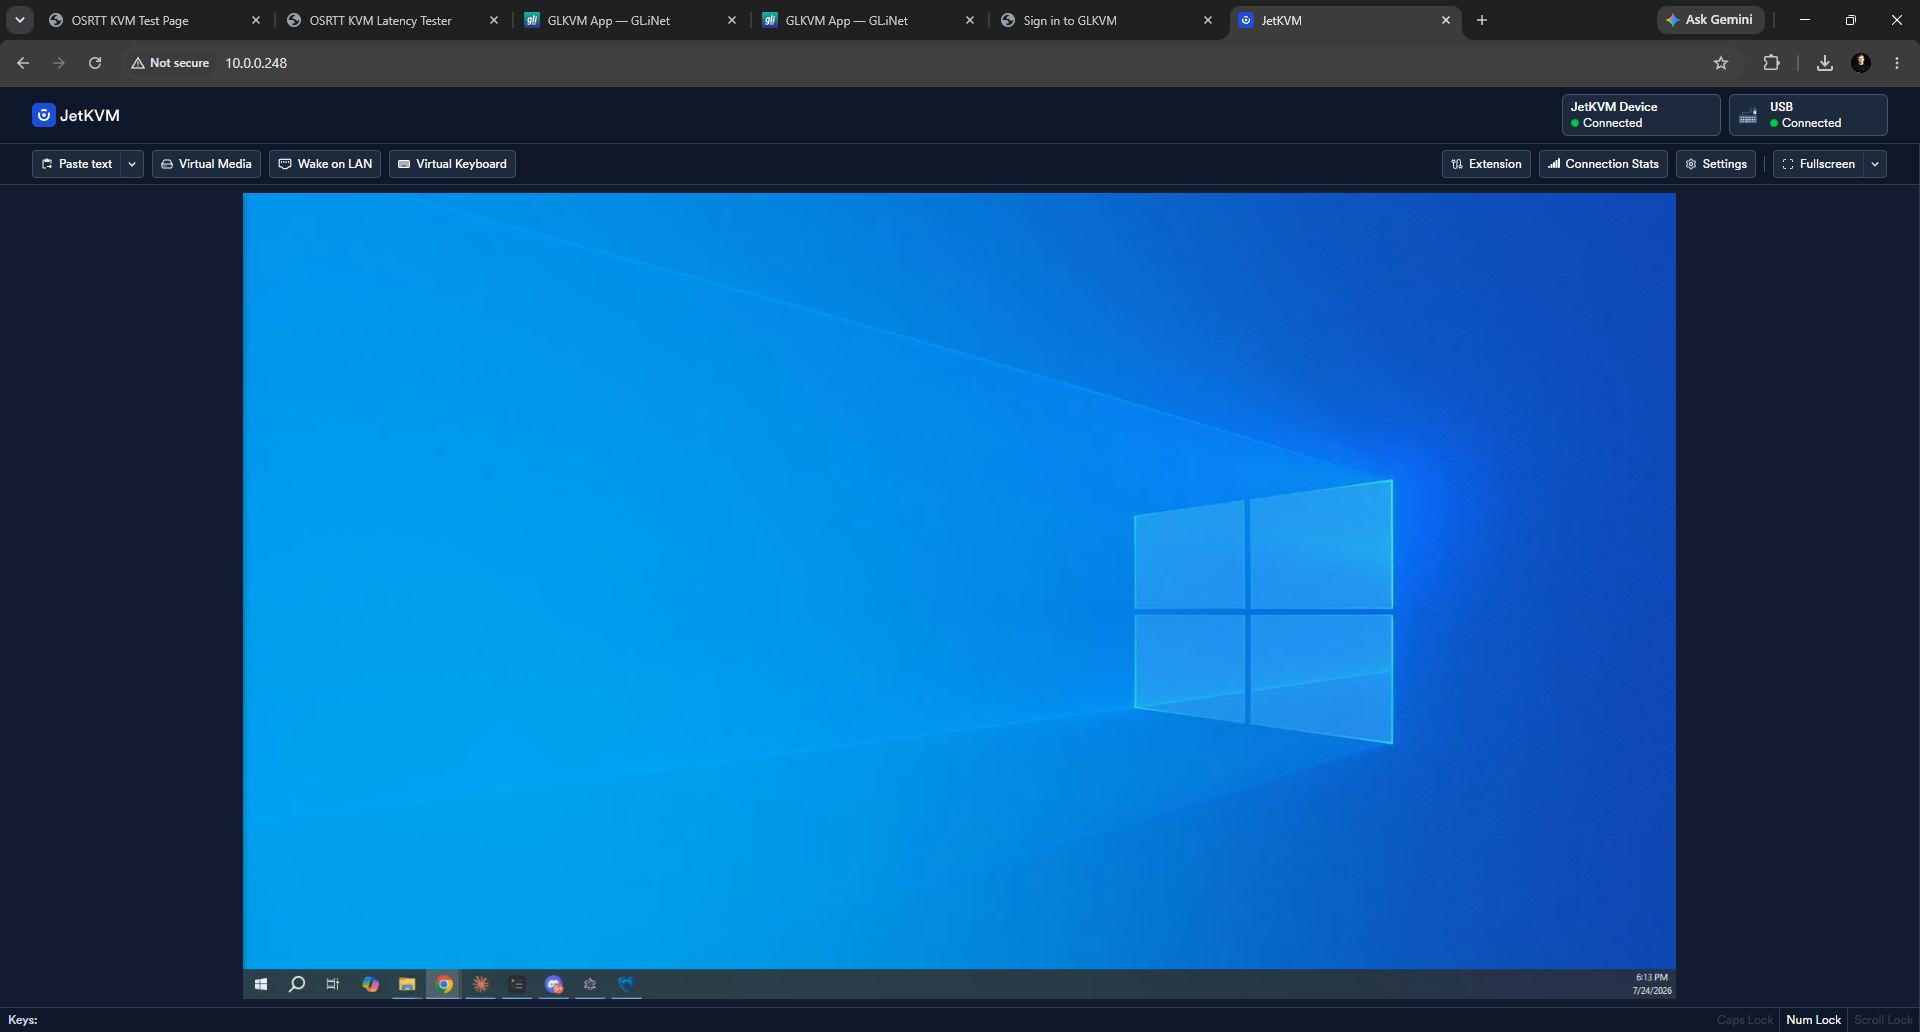Bookmark this page with the star icon
This screenshot has width=1920, height=1032.
[1721, 63]
